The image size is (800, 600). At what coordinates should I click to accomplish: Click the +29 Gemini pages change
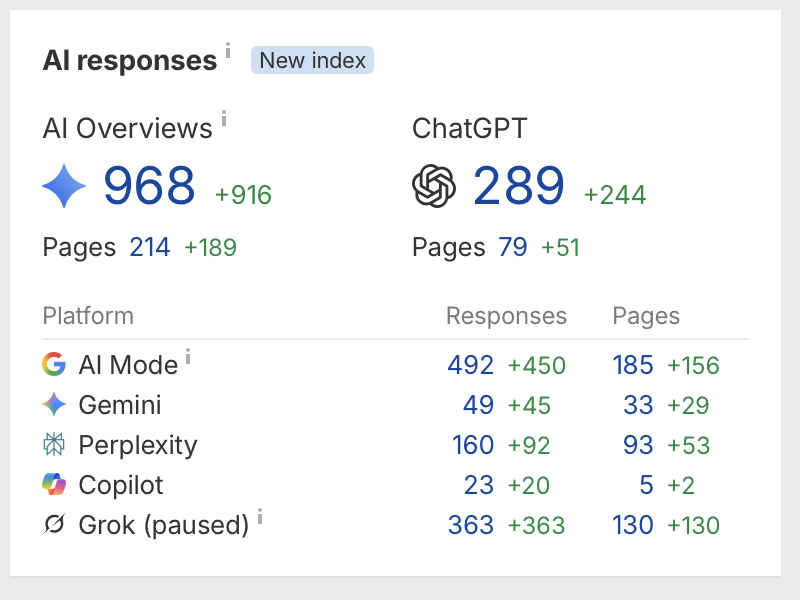(688, 406)
